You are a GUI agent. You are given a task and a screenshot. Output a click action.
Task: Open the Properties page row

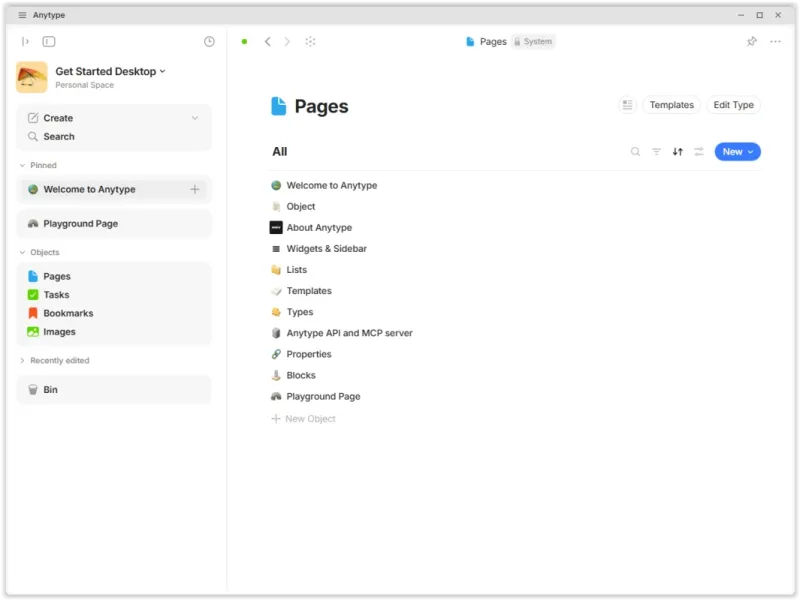tap(309, 354)
